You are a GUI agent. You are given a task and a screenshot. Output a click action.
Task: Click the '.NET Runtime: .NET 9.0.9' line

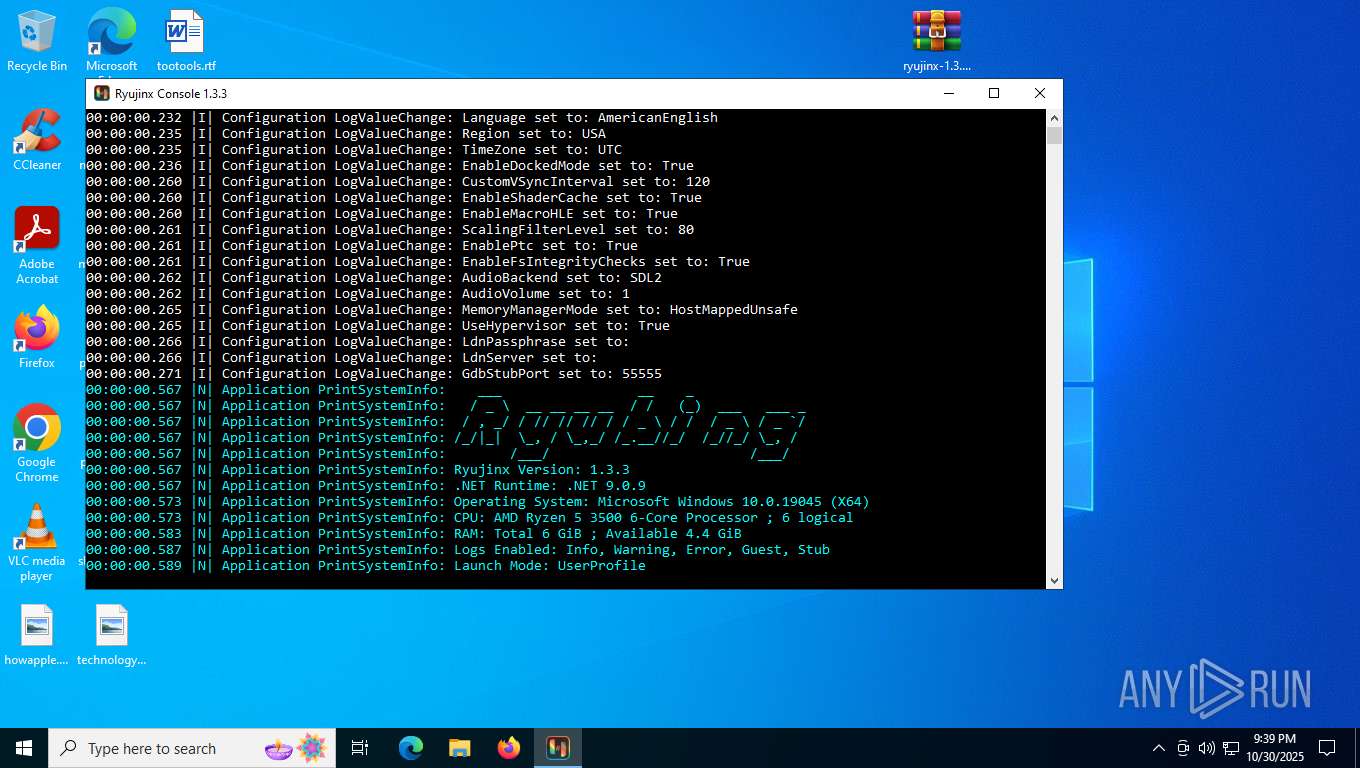coord(366,486)
